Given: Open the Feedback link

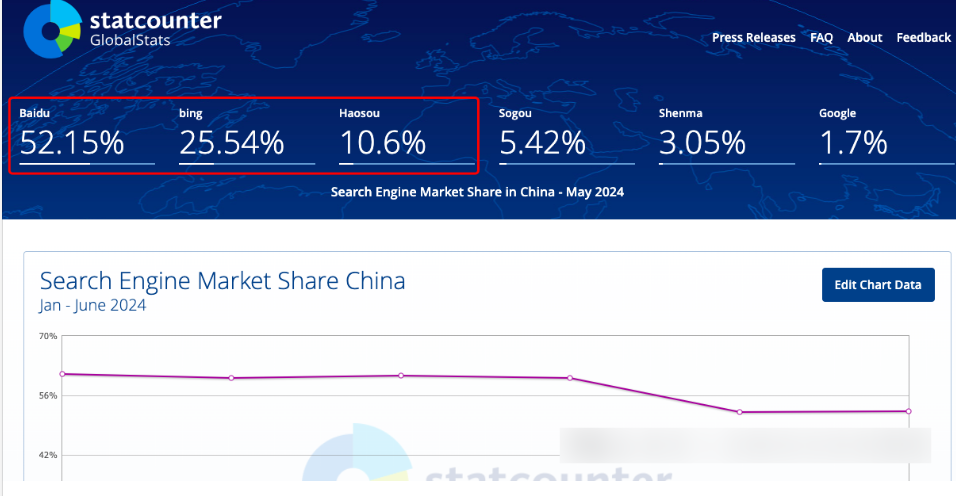Looking at the screenshot, I should point(923,38).
